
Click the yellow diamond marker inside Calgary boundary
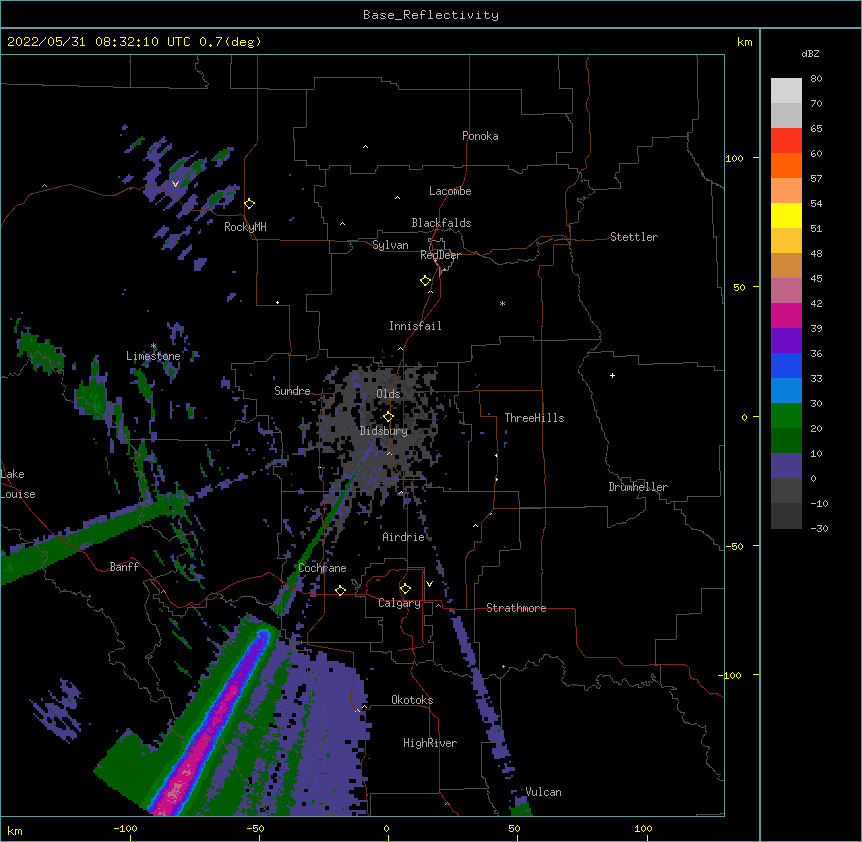pos(405,589)
